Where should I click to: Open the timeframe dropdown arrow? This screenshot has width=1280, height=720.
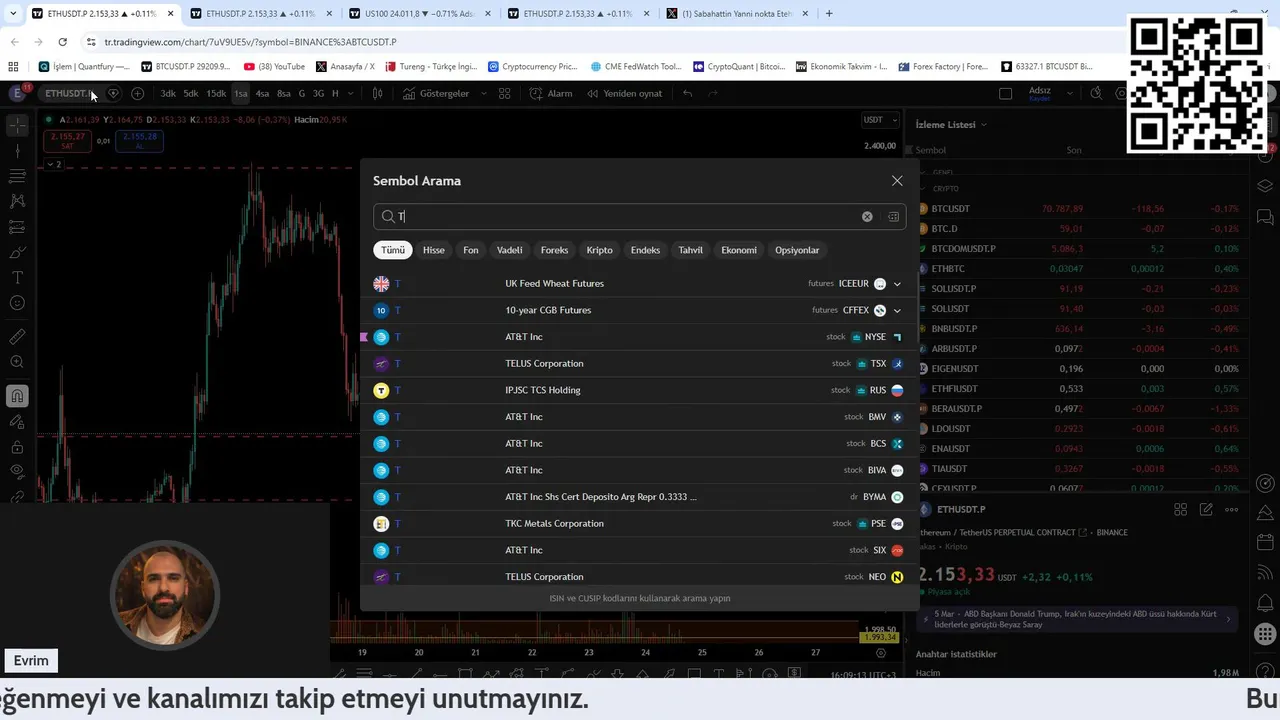(351, 93)
